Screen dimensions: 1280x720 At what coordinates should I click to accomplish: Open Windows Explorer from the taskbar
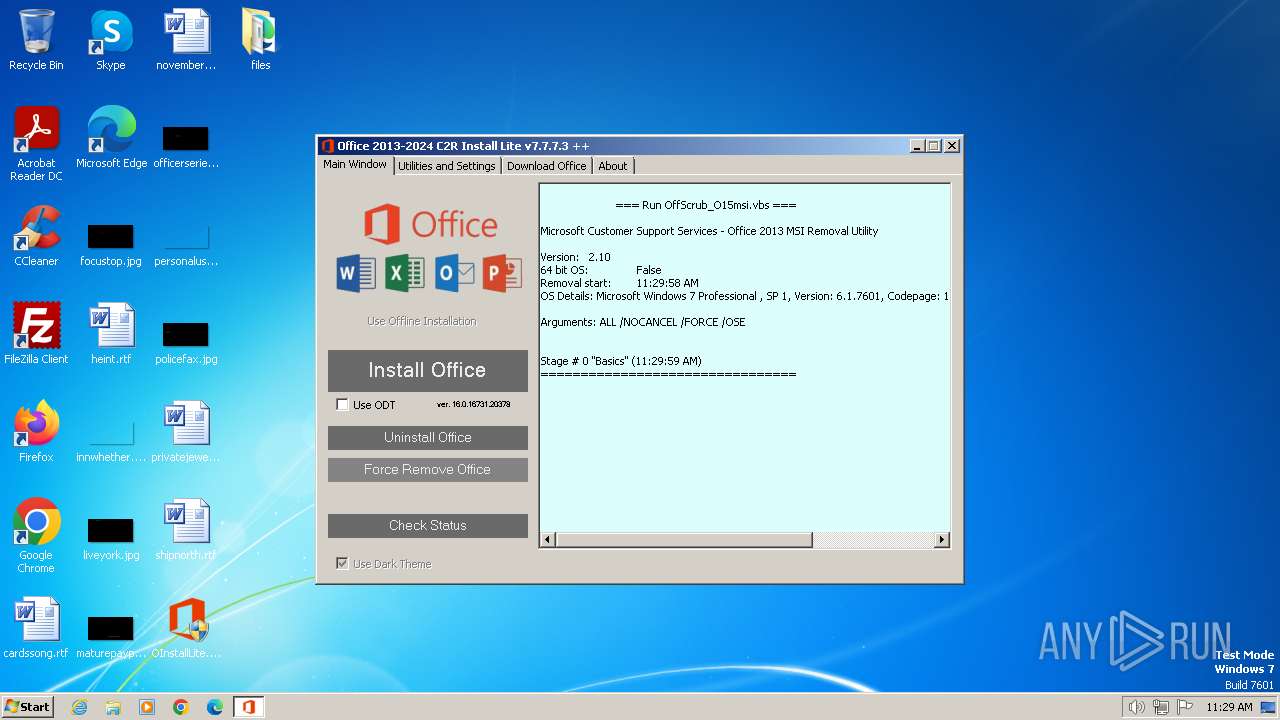(113, 707)
